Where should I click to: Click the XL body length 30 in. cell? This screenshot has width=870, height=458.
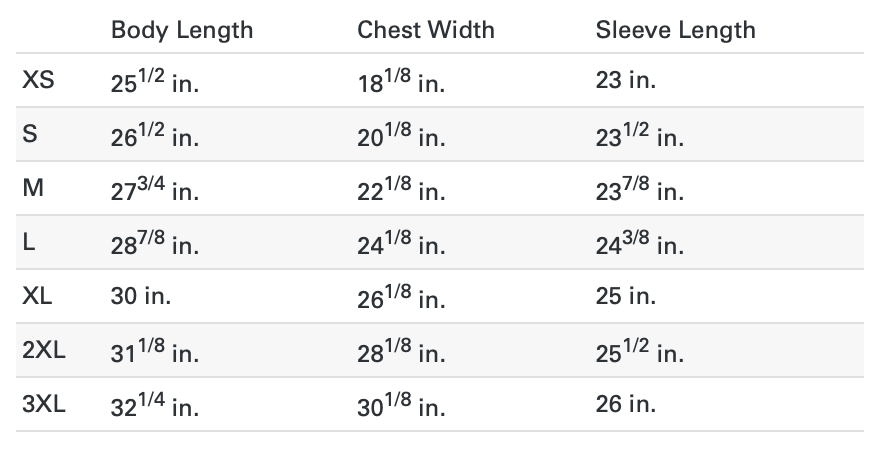[x=142, y=297]
